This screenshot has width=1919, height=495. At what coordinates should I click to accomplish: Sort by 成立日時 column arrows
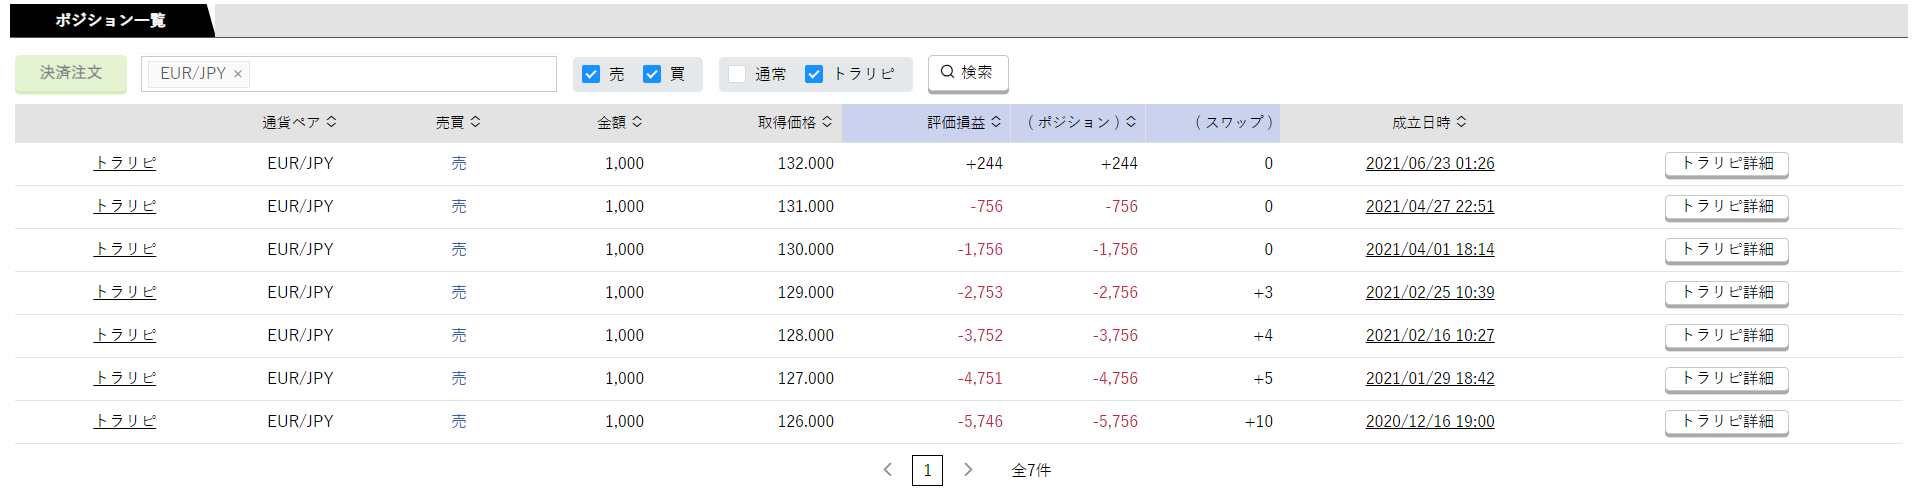click(x=1461, y=122)
